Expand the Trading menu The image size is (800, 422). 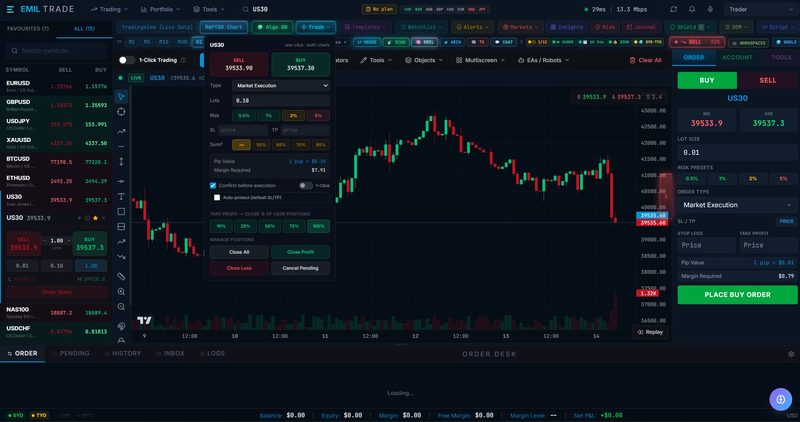tap(109, 9)
